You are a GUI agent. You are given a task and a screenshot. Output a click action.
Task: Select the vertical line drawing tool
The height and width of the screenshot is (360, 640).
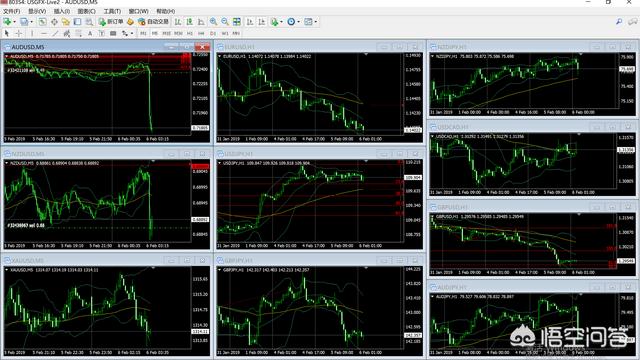(32, 33)
